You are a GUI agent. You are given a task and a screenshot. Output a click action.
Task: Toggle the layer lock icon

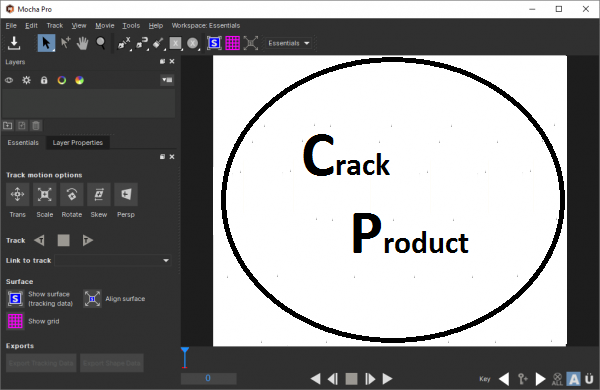pos(44,80)
